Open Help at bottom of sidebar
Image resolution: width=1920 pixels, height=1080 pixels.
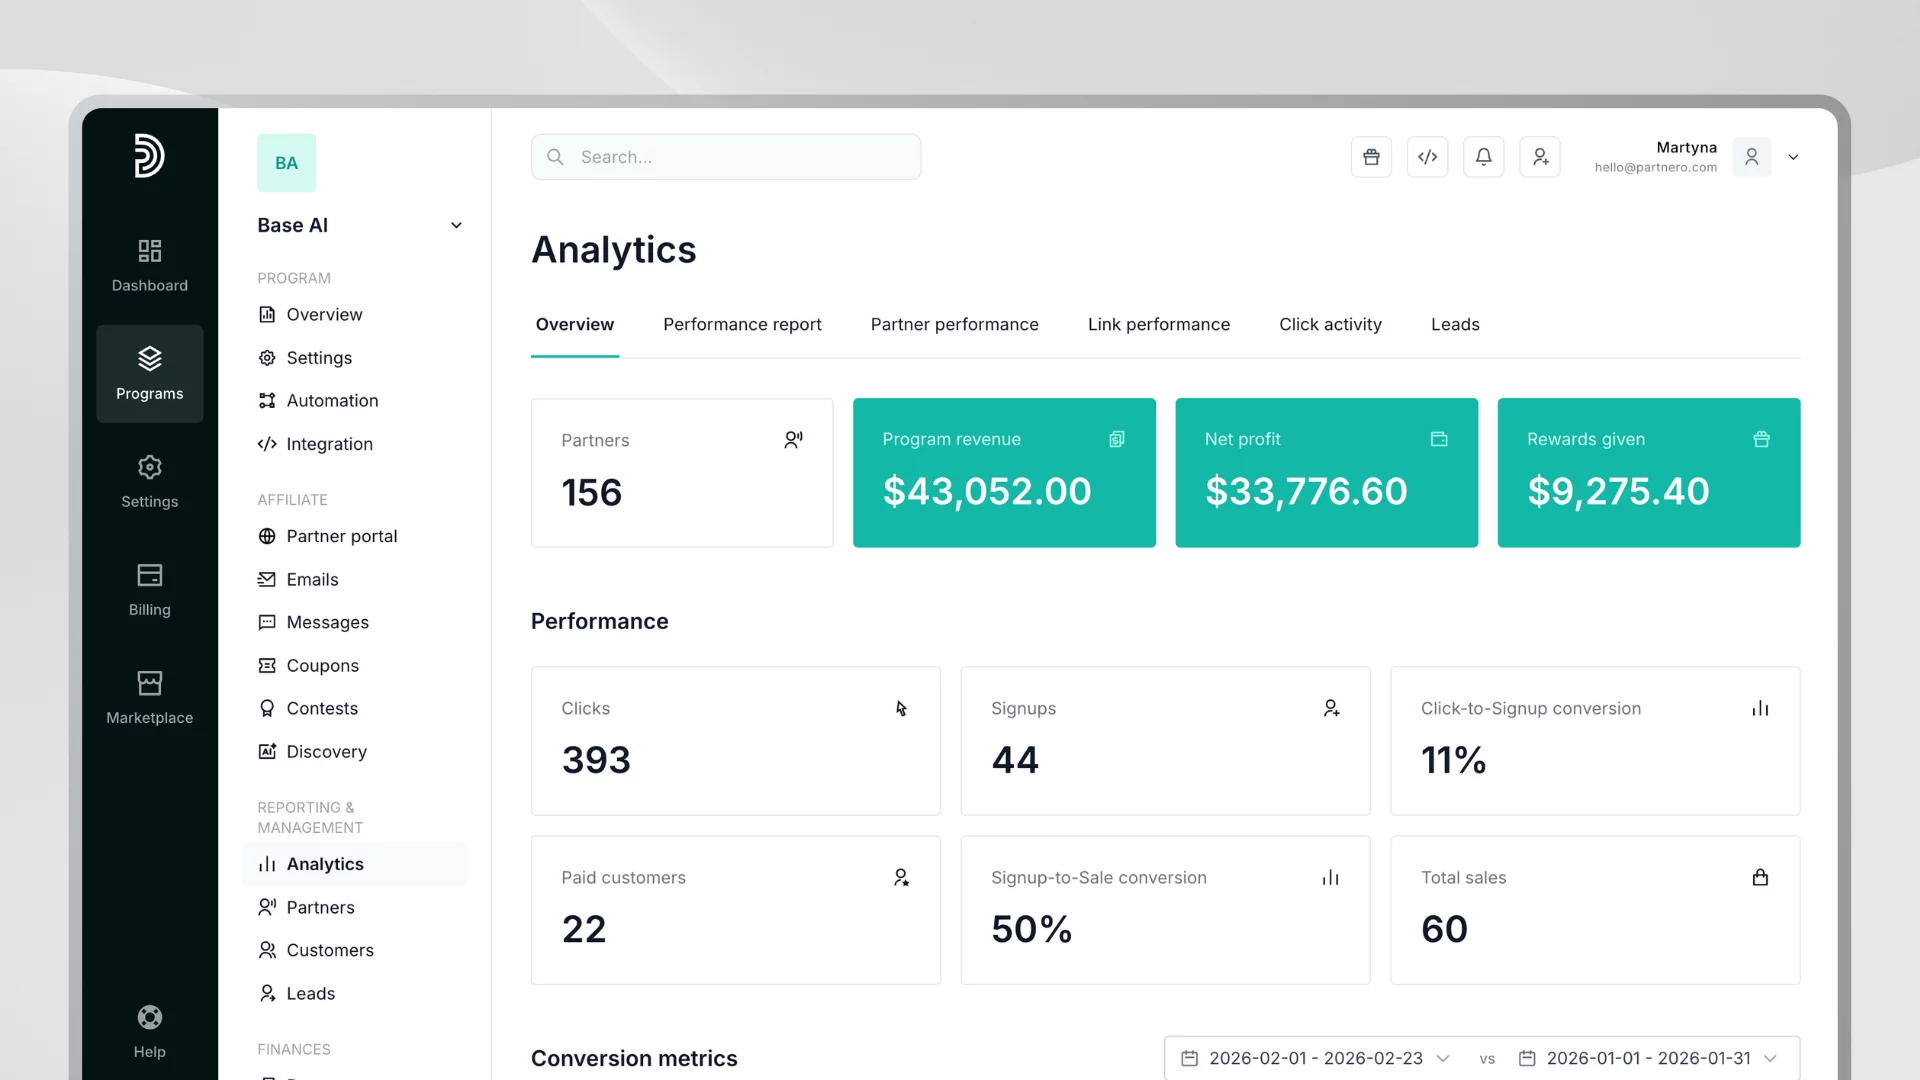click(150, 1031)
